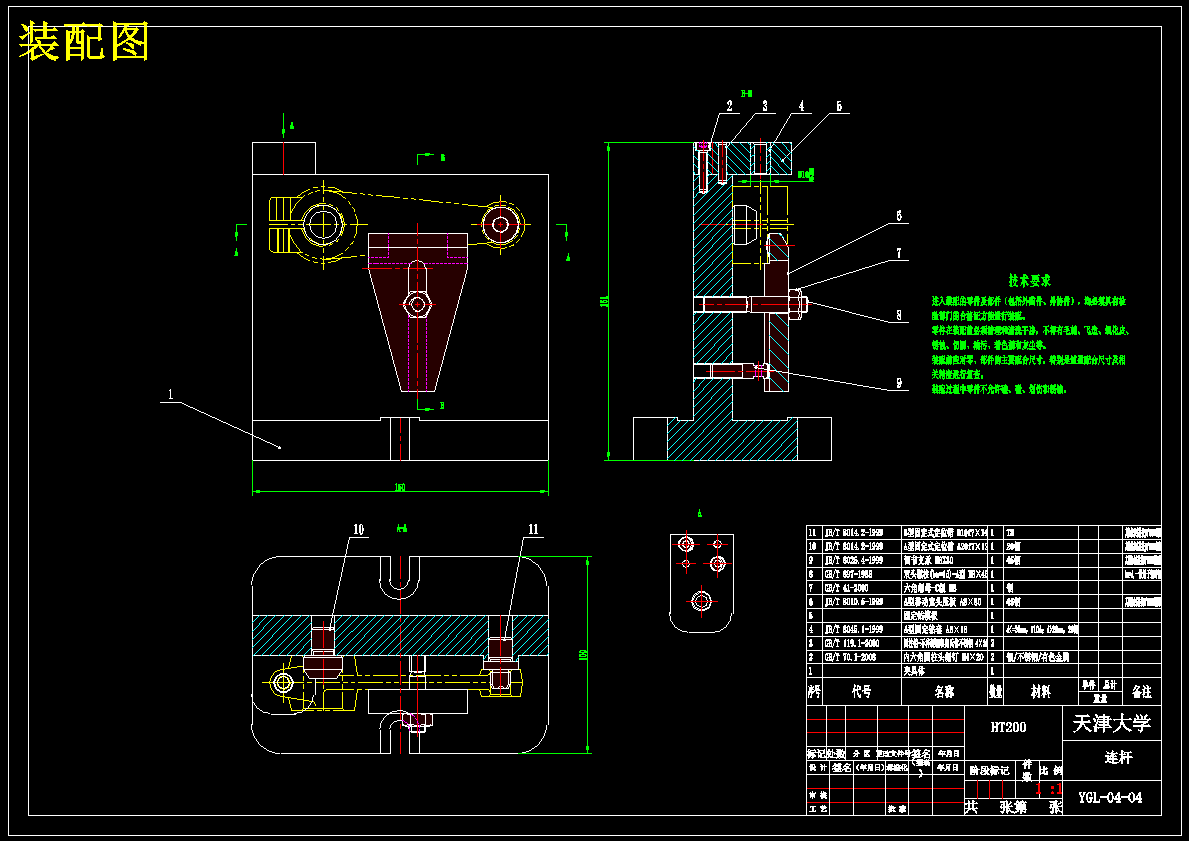This screenshot has width=1189, height=841.
Task: Click the yellow title text 装配图
Action: [83, 42]
